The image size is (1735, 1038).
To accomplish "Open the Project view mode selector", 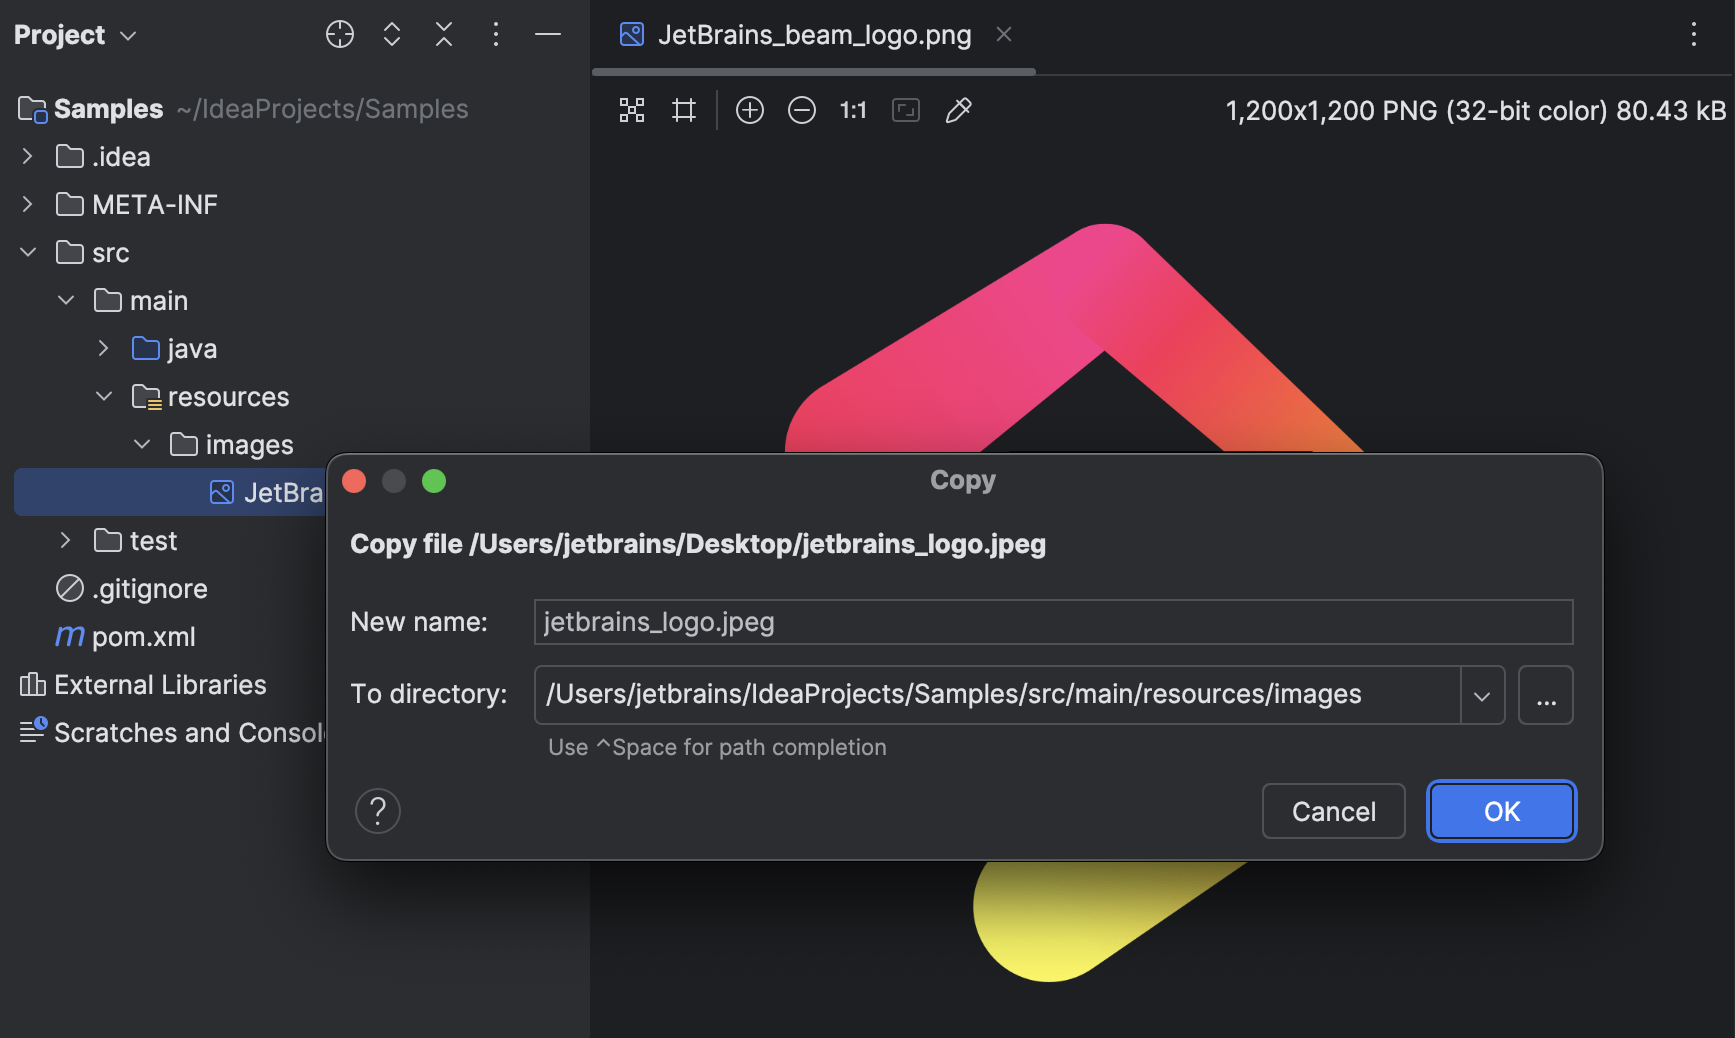I will (x=128, y=34).
